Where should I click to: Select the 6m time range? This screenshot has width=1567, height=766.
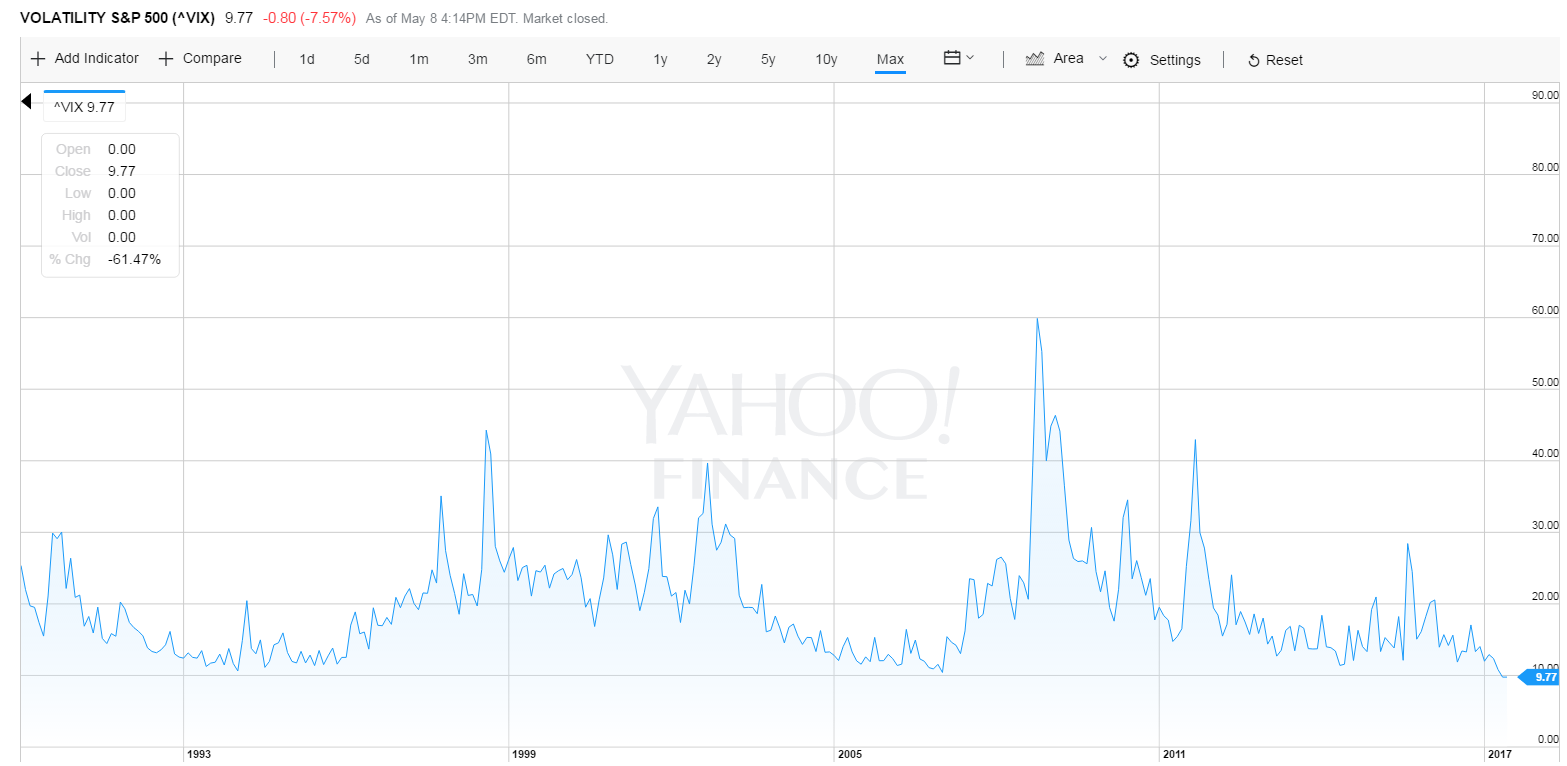pyautogui.click(x=537, y=59)
